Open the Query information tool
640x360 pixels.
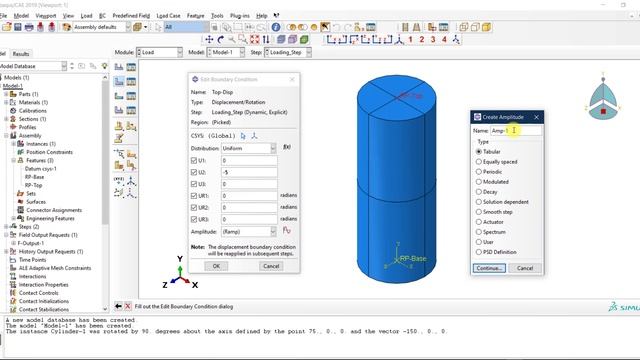click(x=276, y=27)
